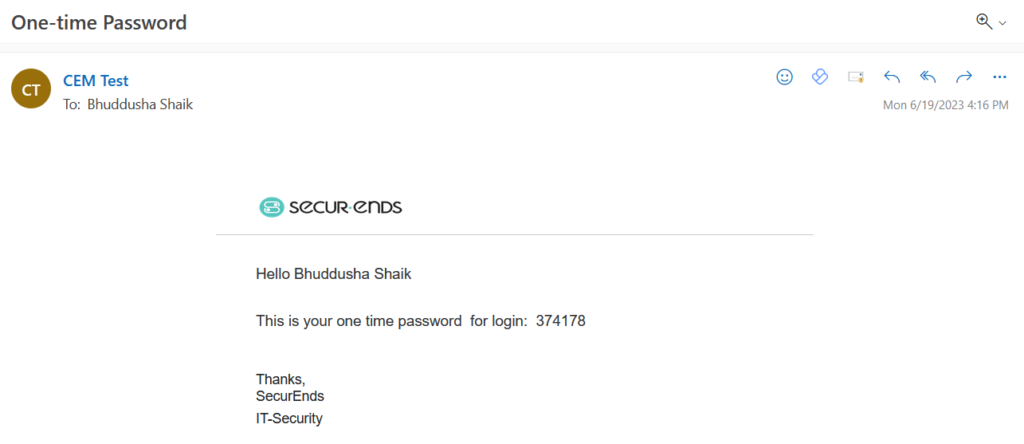
Task: Click the Hello Bhuddusha Shaik greeting line
Action: [334, 274]
